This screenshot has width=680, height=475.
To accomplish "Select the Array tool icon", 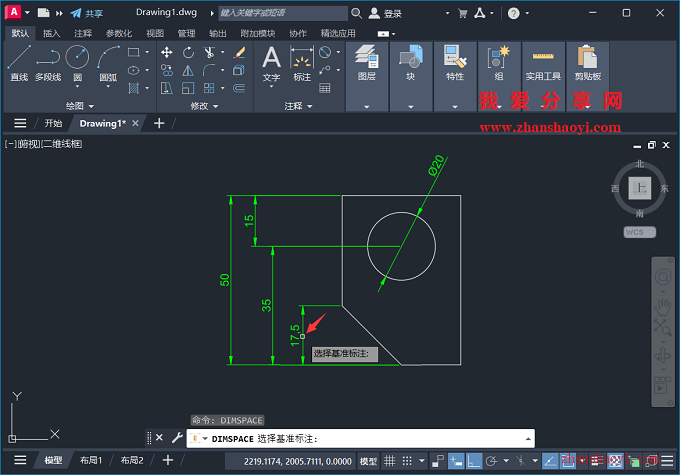I will pos(209,88).
